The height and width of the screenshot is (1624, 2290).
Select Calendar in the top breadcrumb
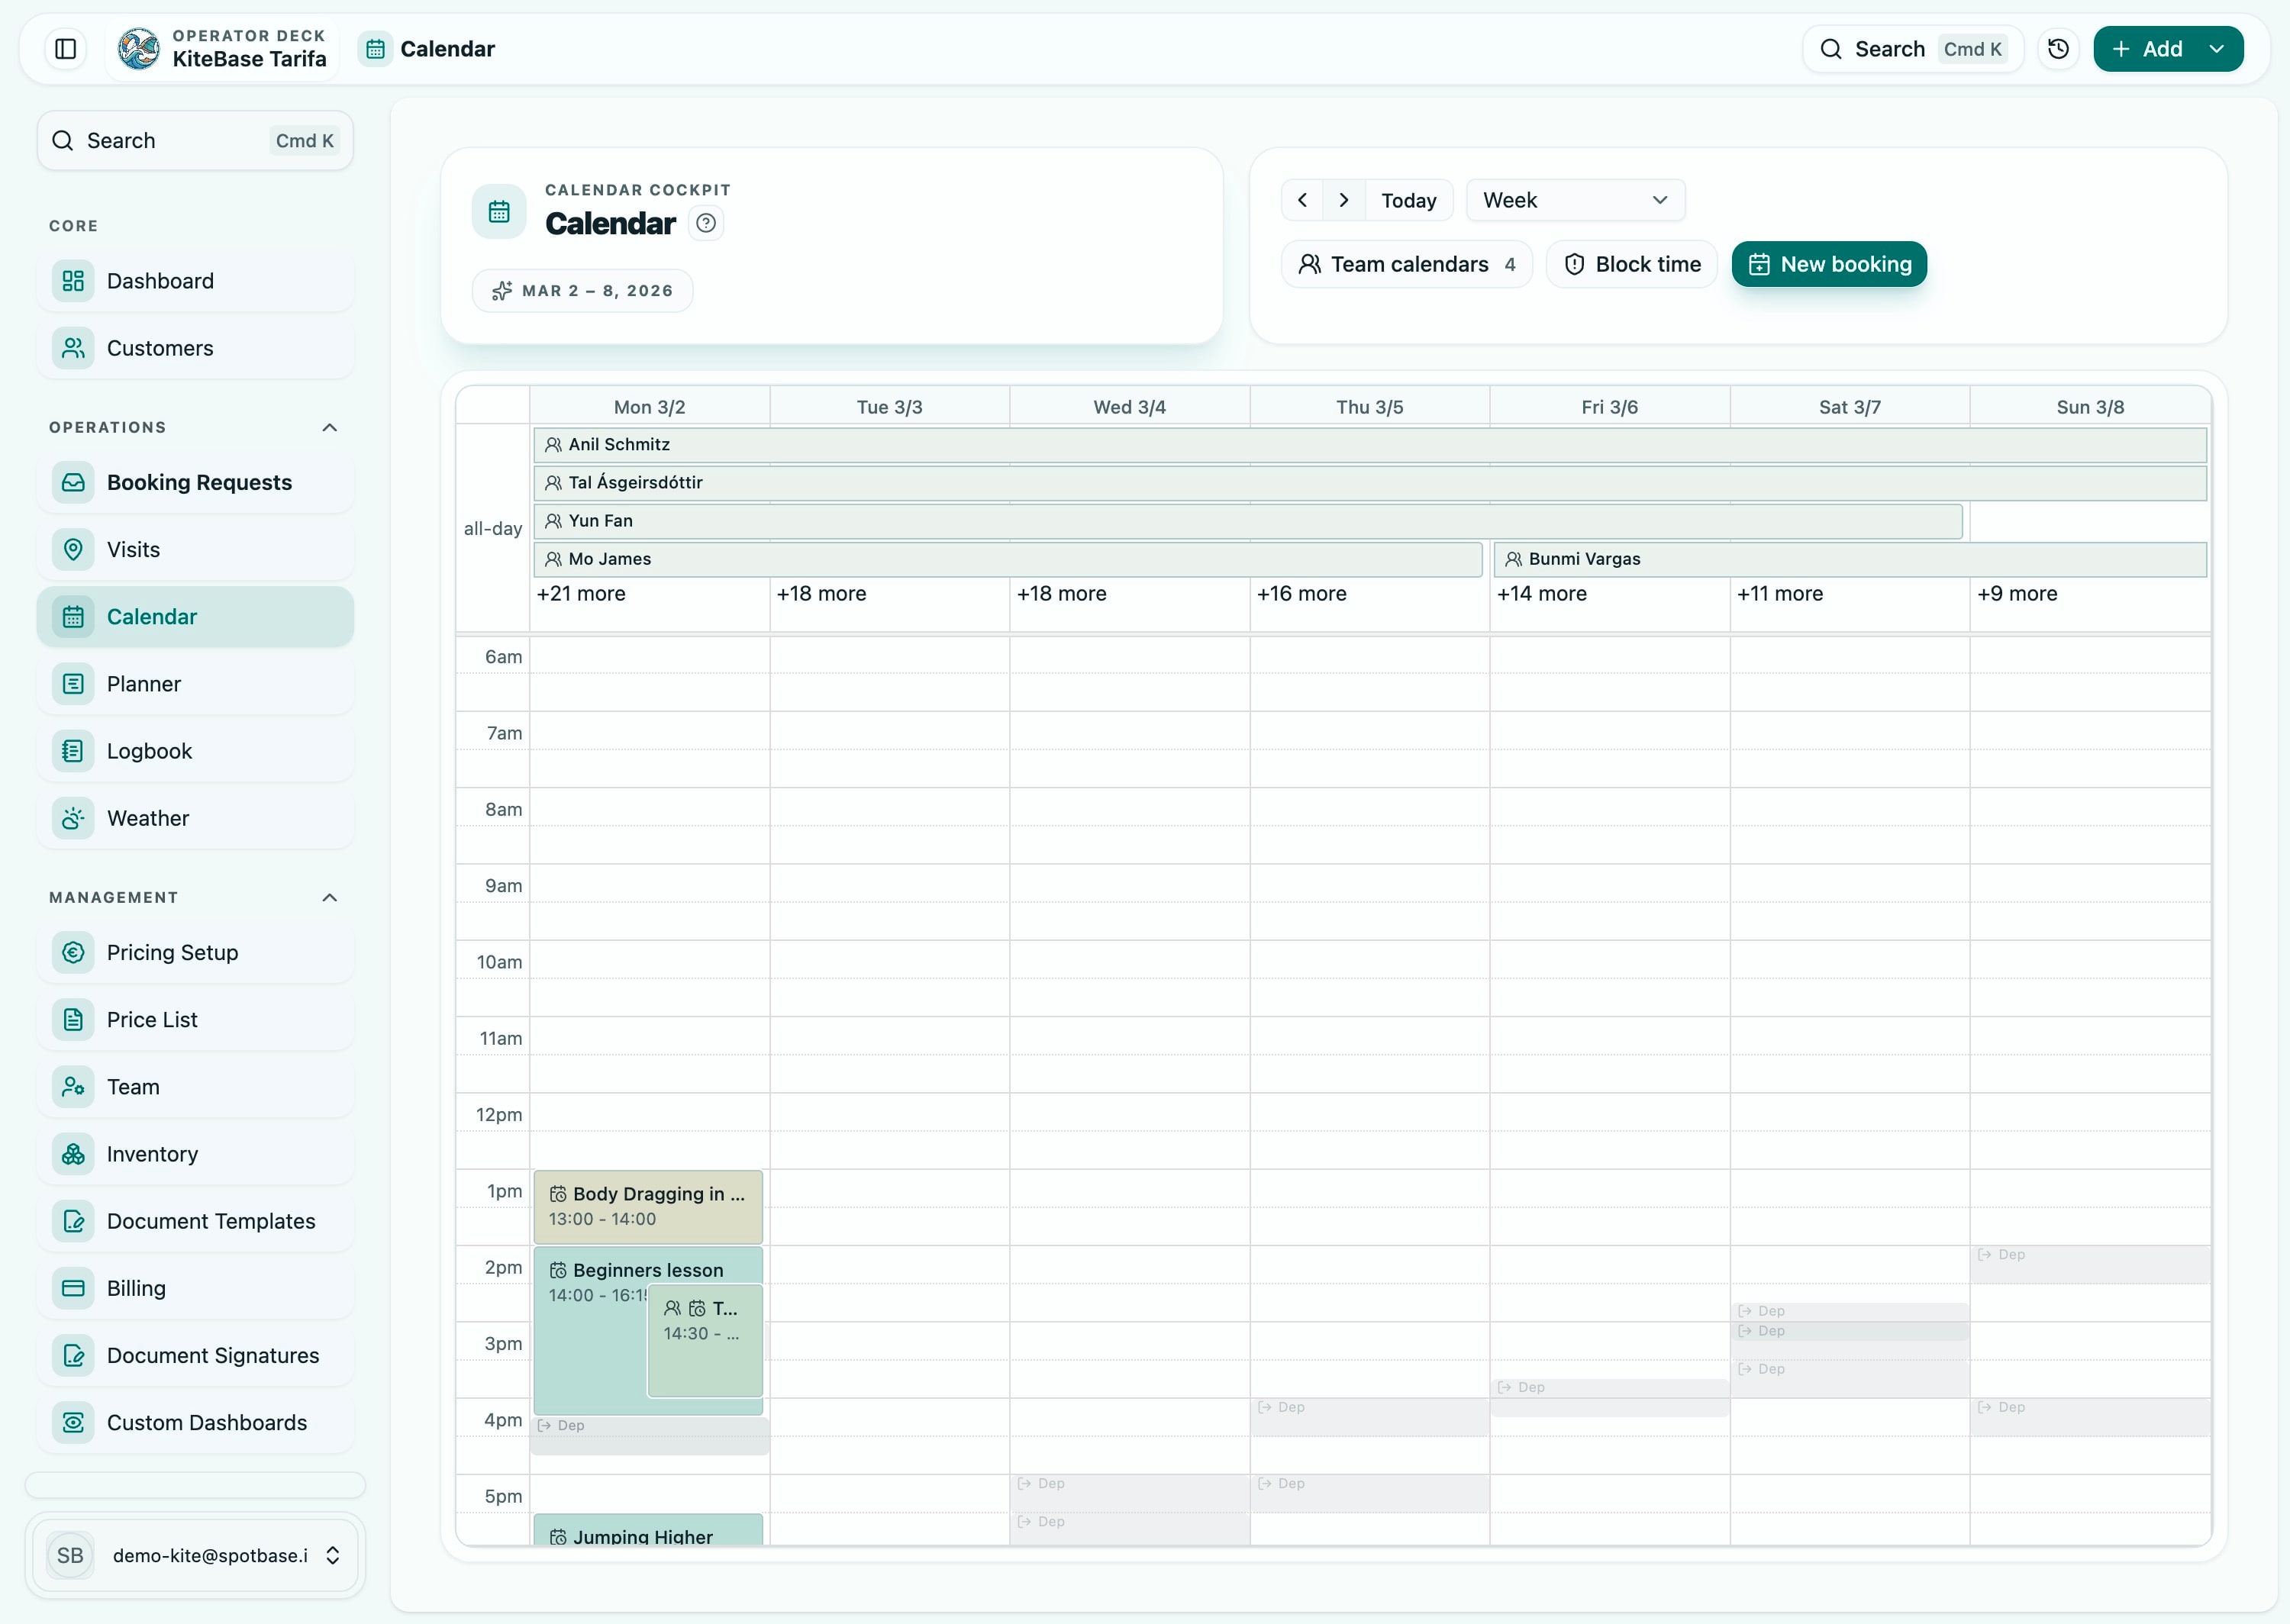[x=447, y=48]
